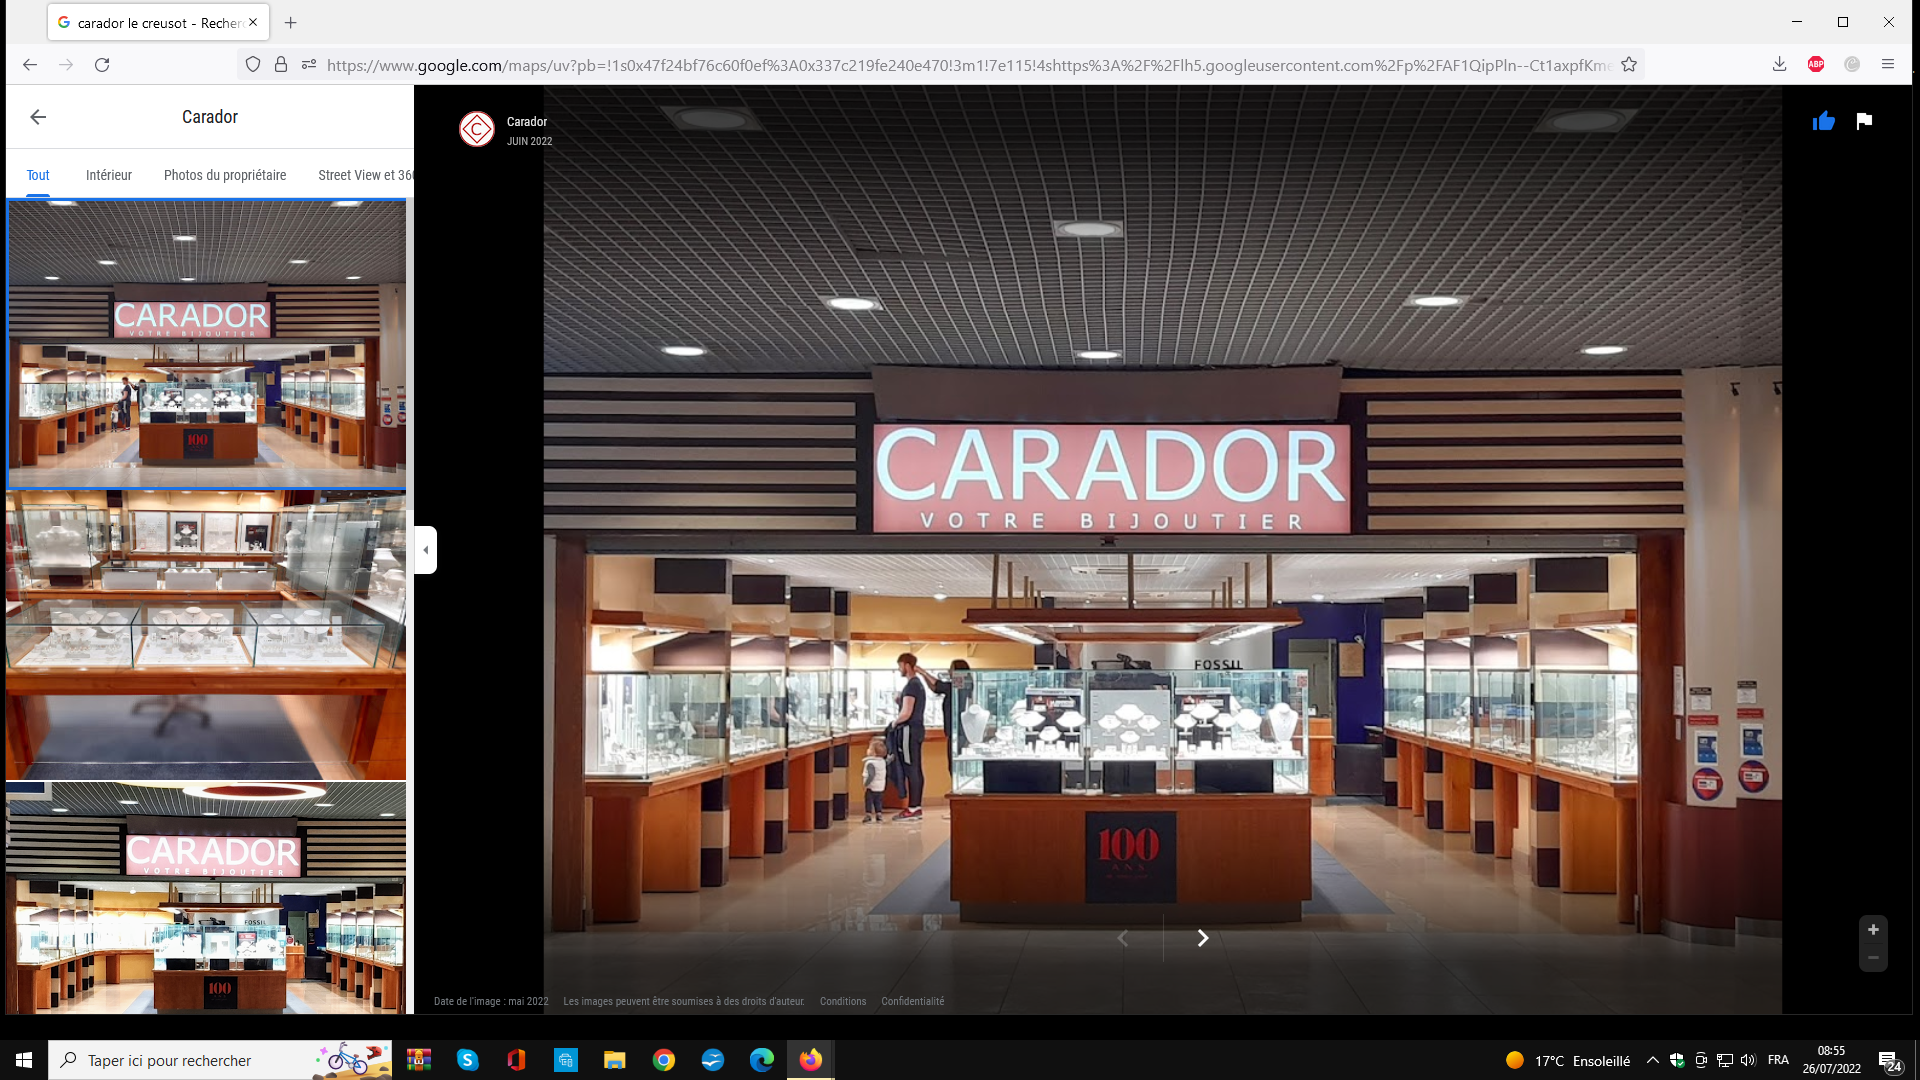Image resolution: width=1920 pixels, height=1080 pixels.
Task: Open tracking protection shield panel
Action: click(253, 65)
